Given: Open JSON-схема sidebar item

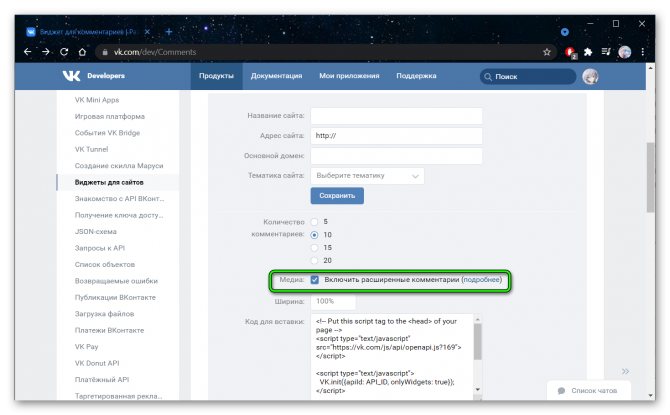Looking at the screenshot, I should tap(96, 231).
